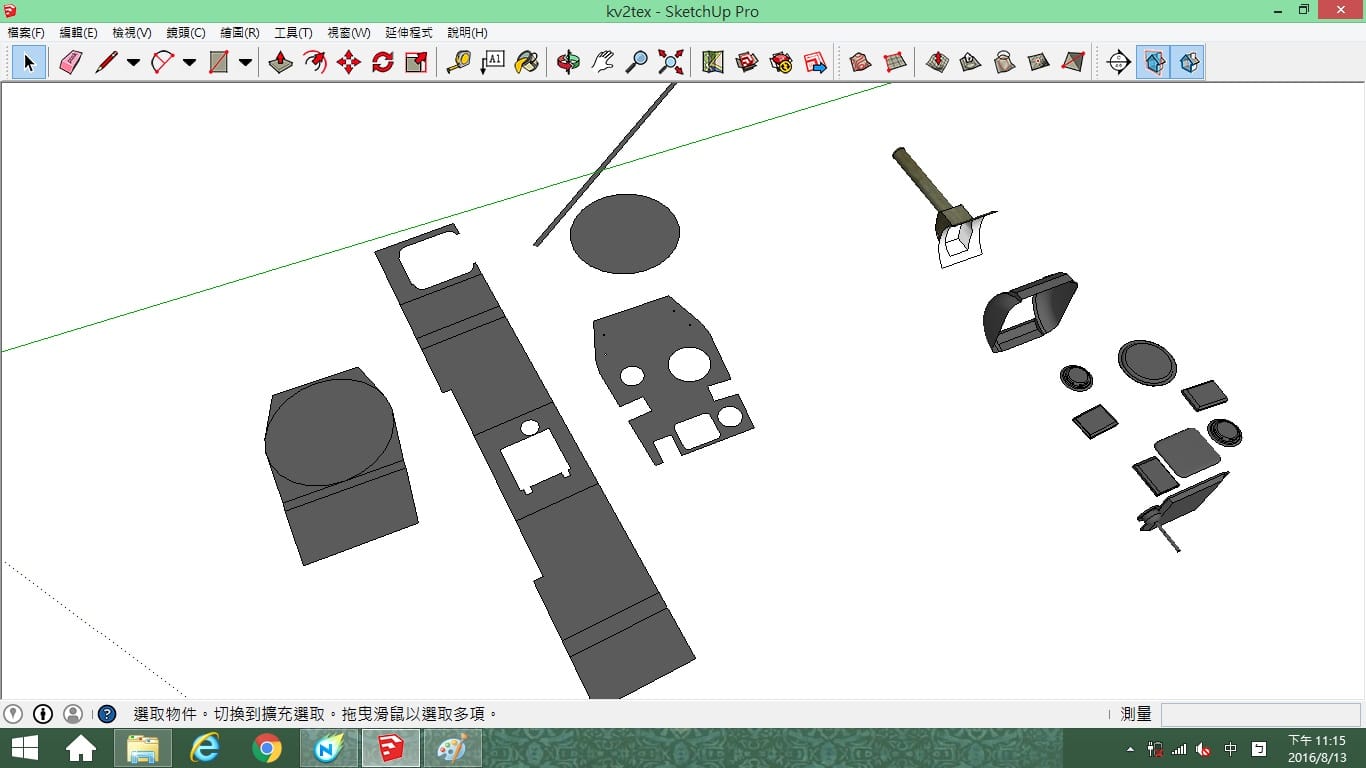This screenshot has width=1366, height=768.
Task: Select the Pan hand tool
Action: click(x=603, y=63)
